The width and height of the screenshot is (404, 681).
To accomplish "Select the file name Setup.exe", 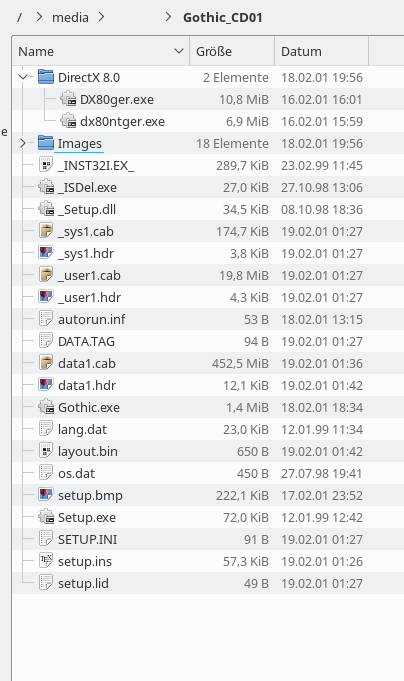I will (x=87, y=518).
